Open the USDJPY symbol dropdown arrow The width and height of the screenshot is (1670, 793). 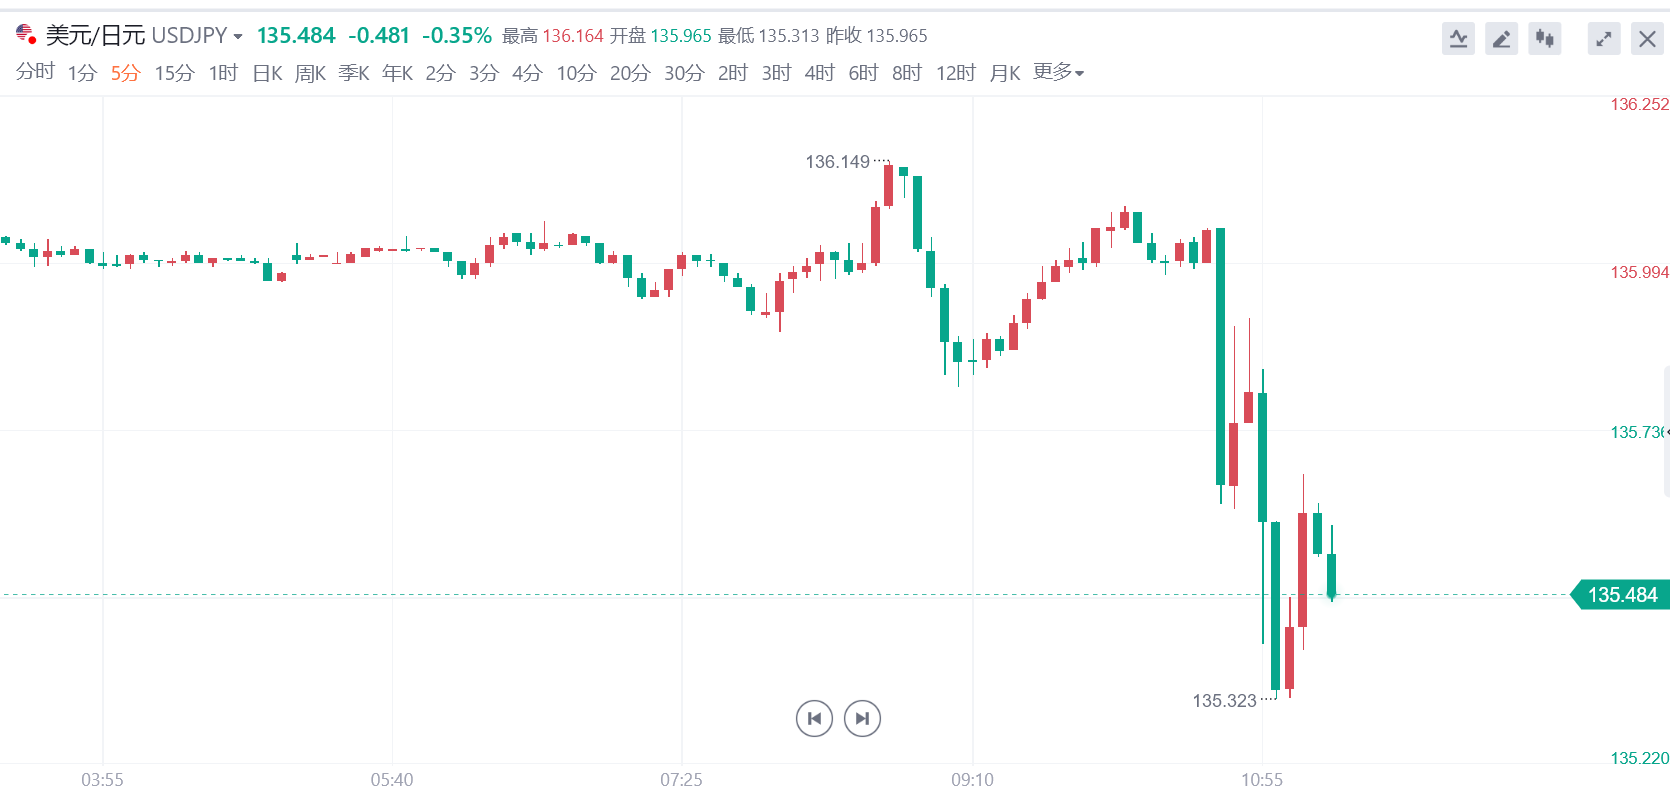[x=238, y=37]
